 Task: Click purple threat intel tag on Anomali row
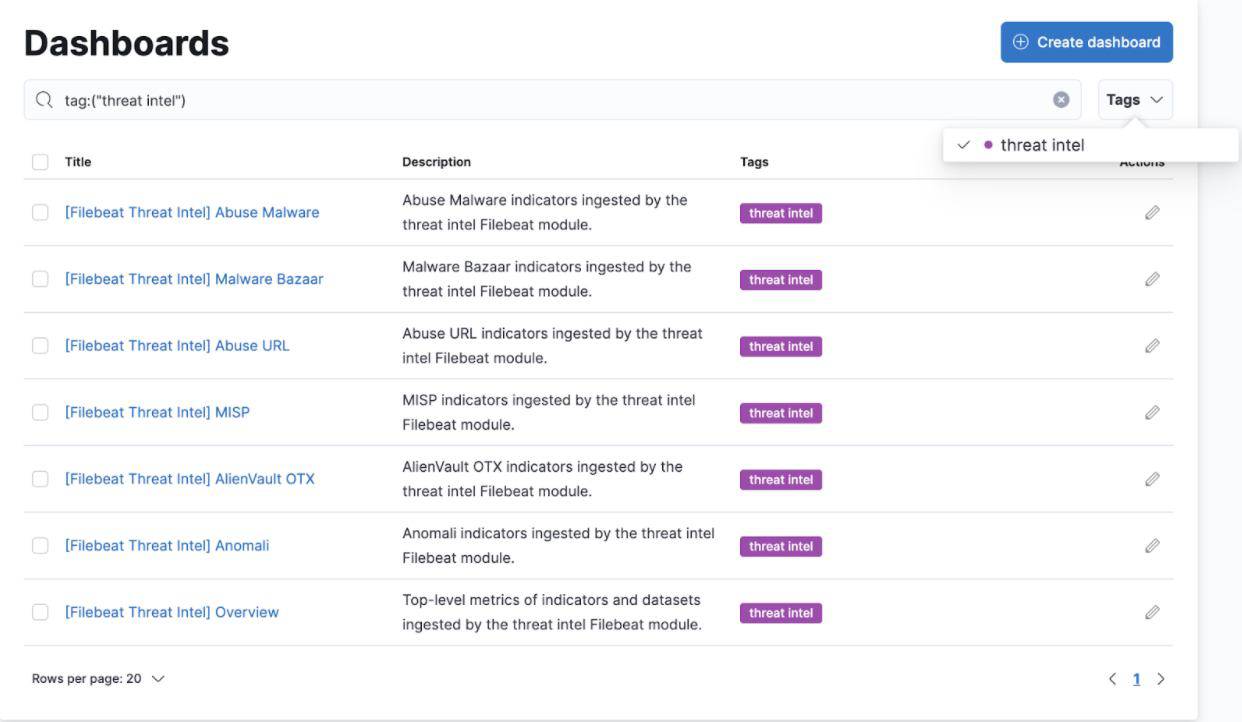(780, 546)
